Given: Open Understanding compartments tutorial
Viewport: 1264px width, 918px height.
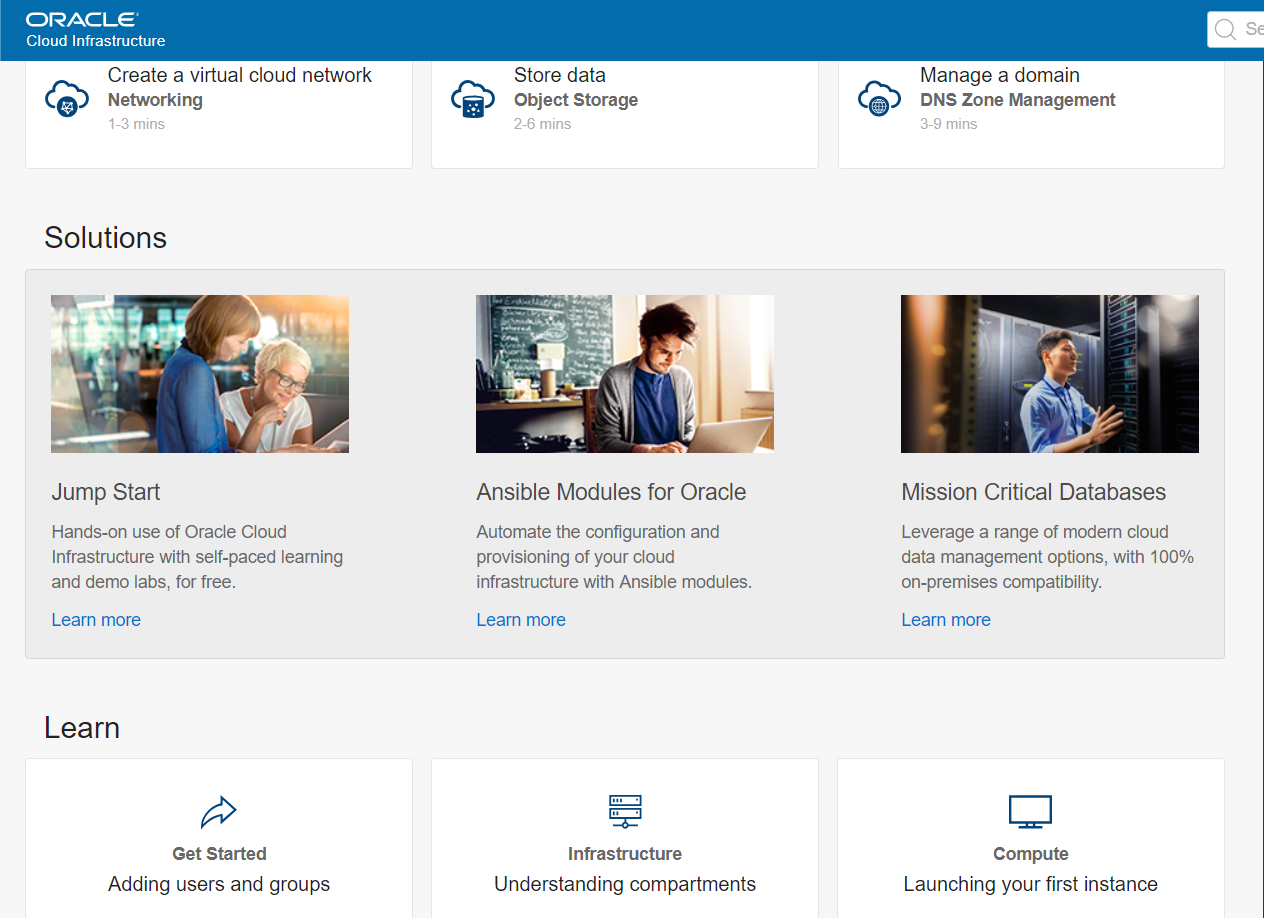Looking at the screenshot, I should pos(625,884).
